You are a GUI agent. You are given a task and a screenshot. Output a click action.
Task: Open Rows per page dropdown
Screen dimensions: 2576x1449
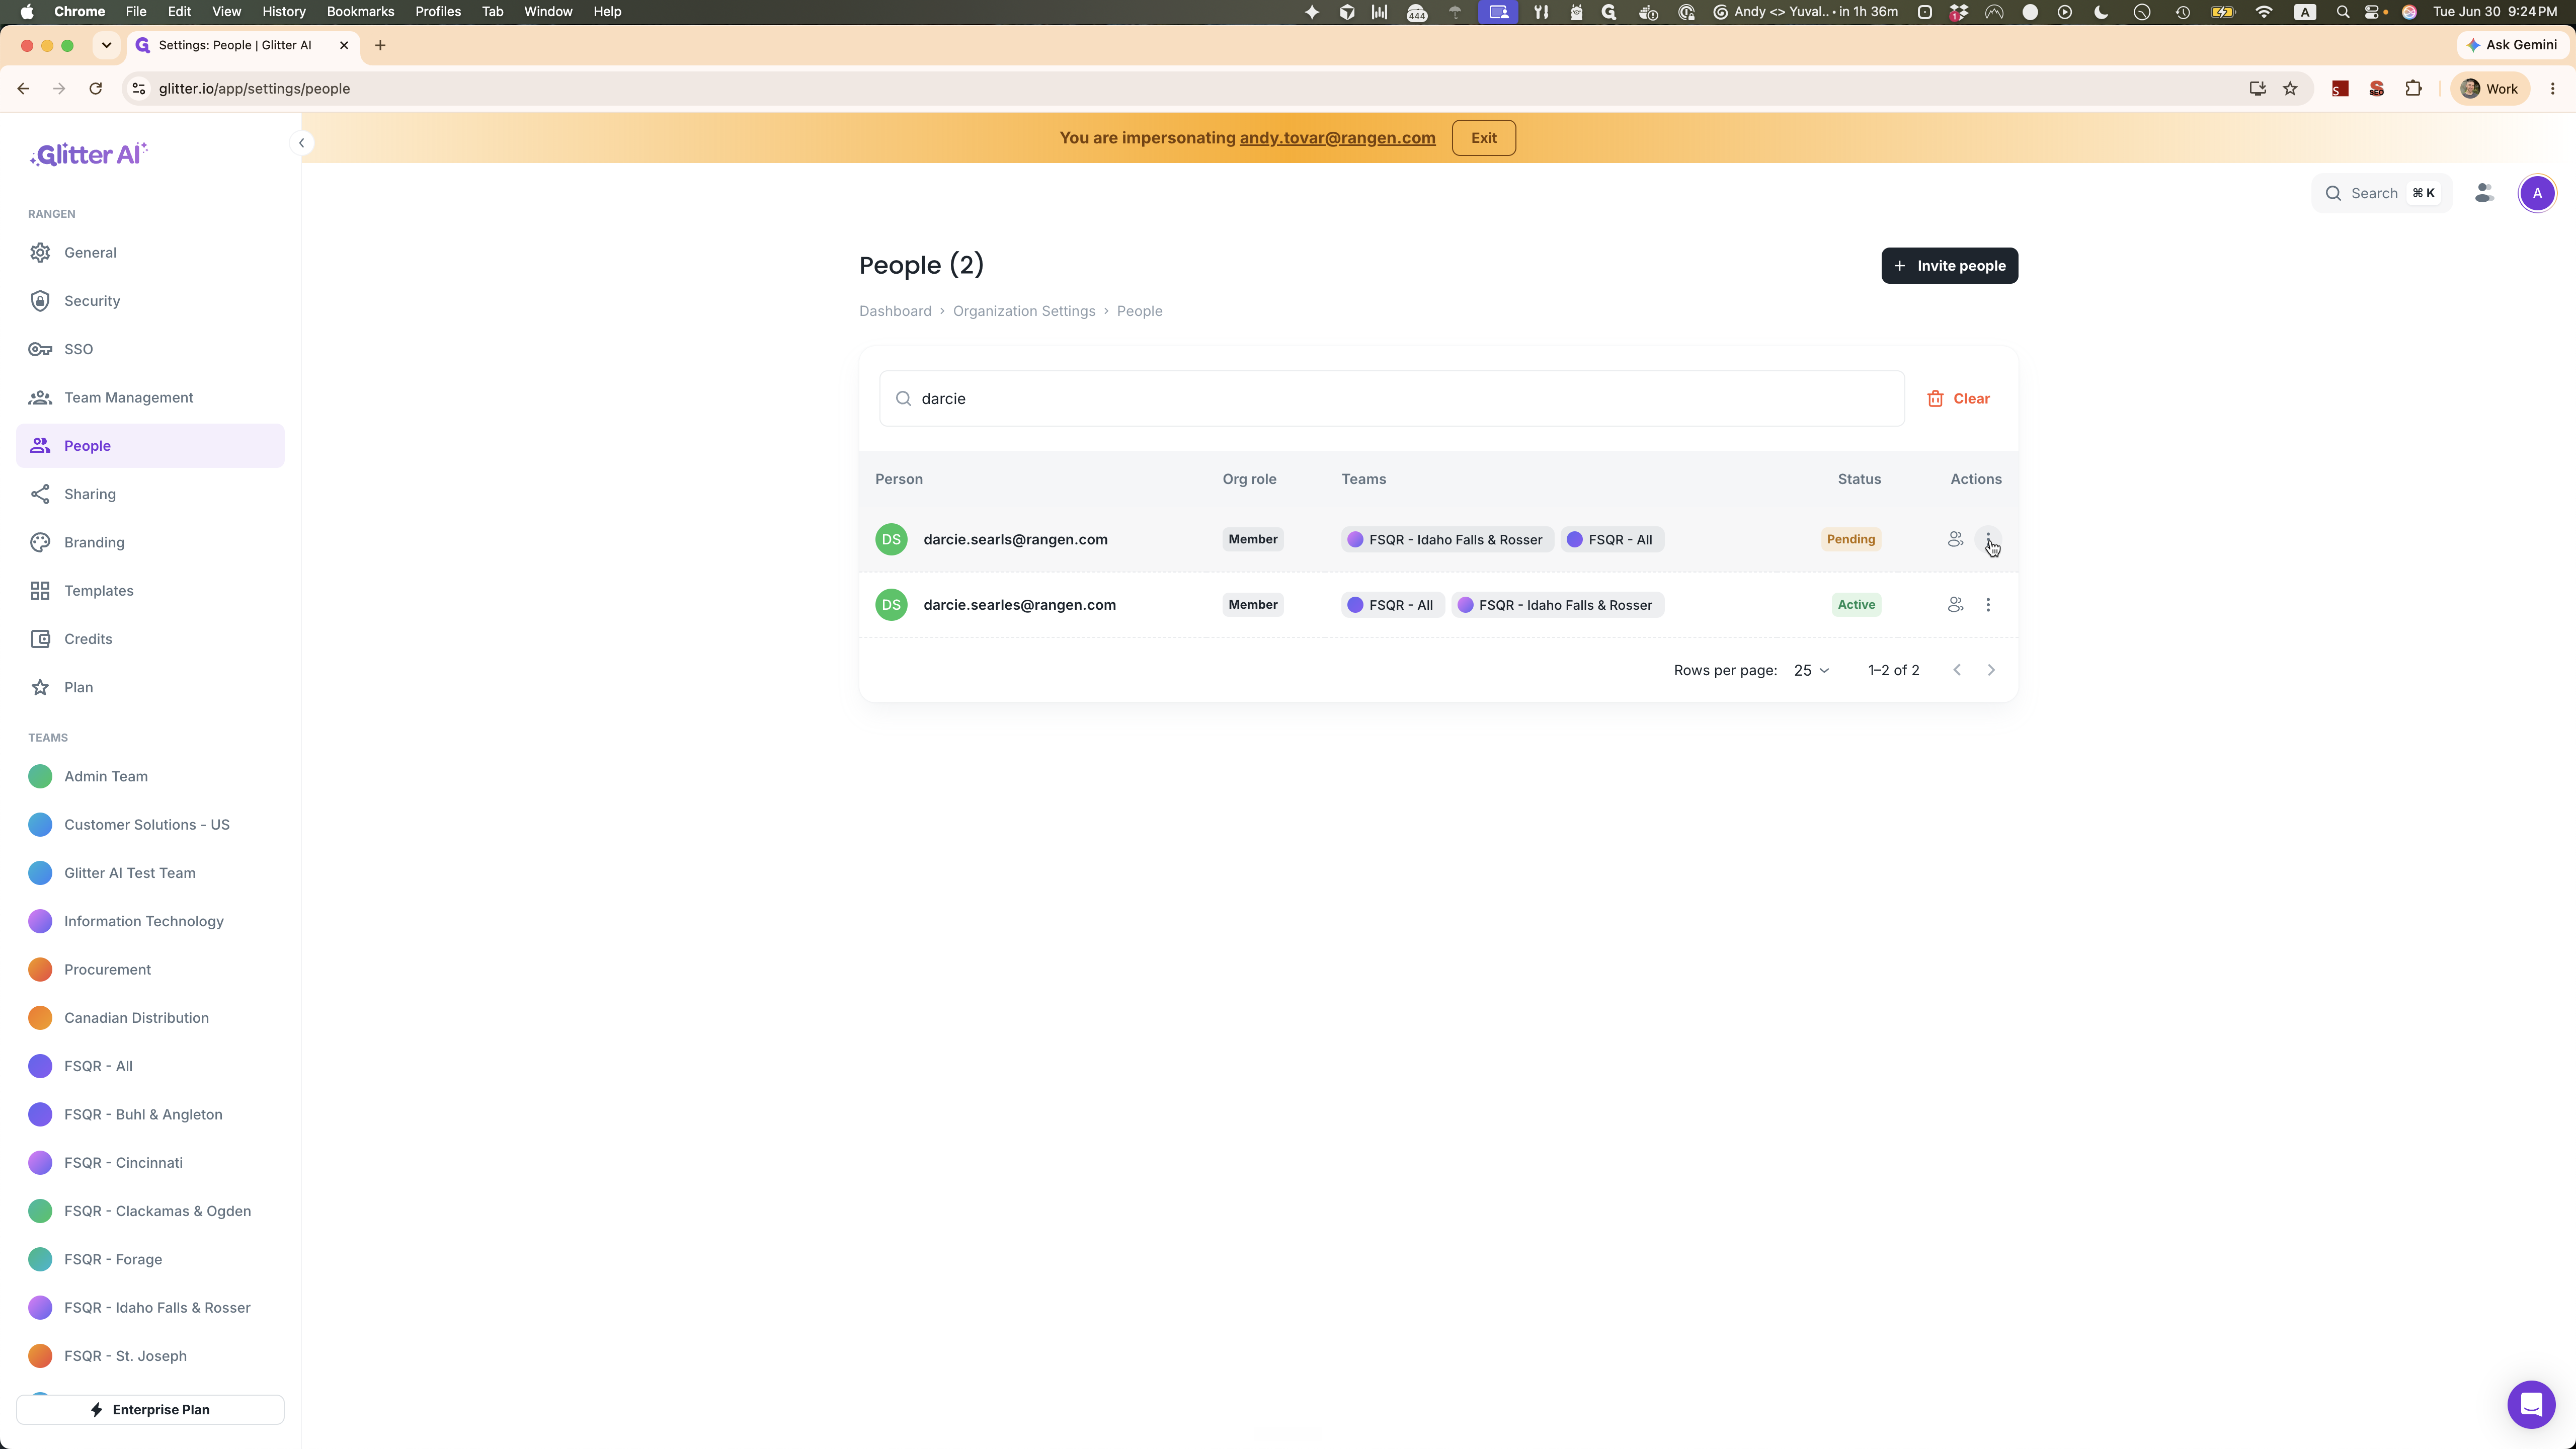pos(1811,670)
